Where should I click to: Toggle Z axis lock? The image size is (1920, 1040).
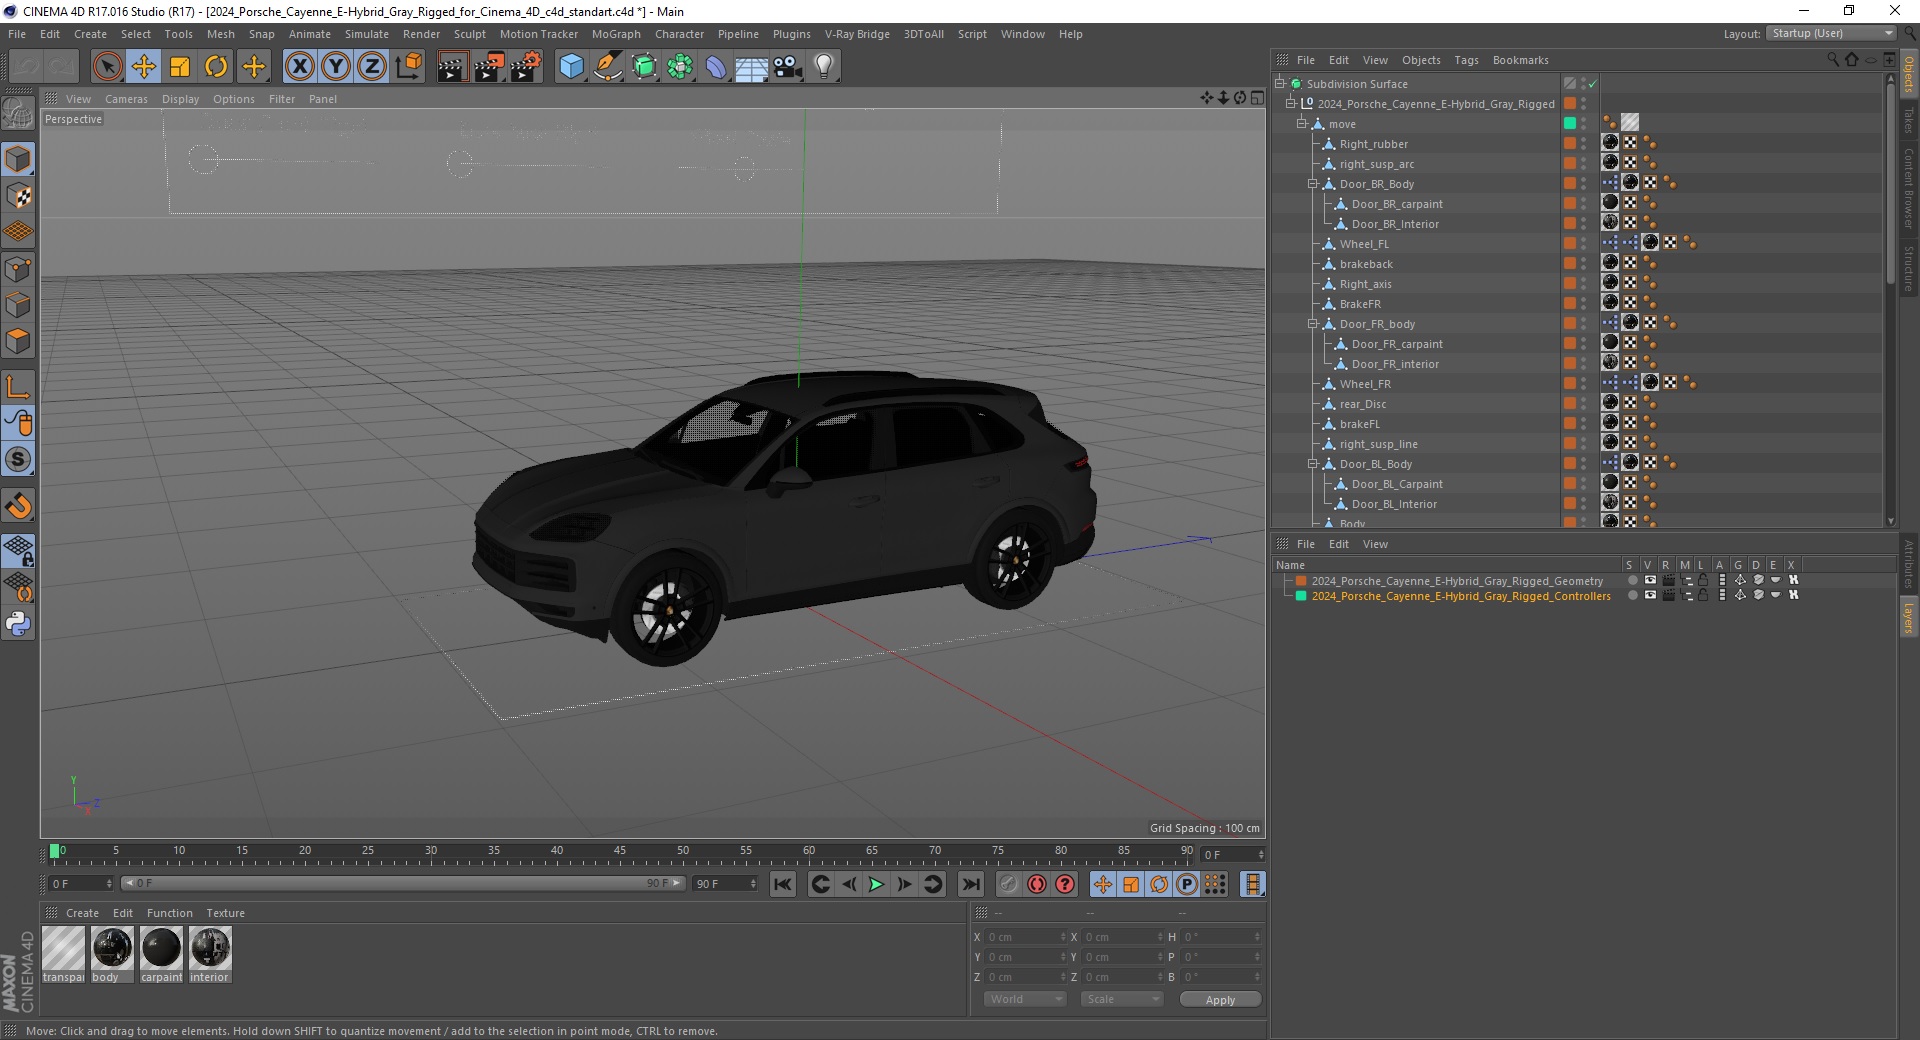click(372, 67)
